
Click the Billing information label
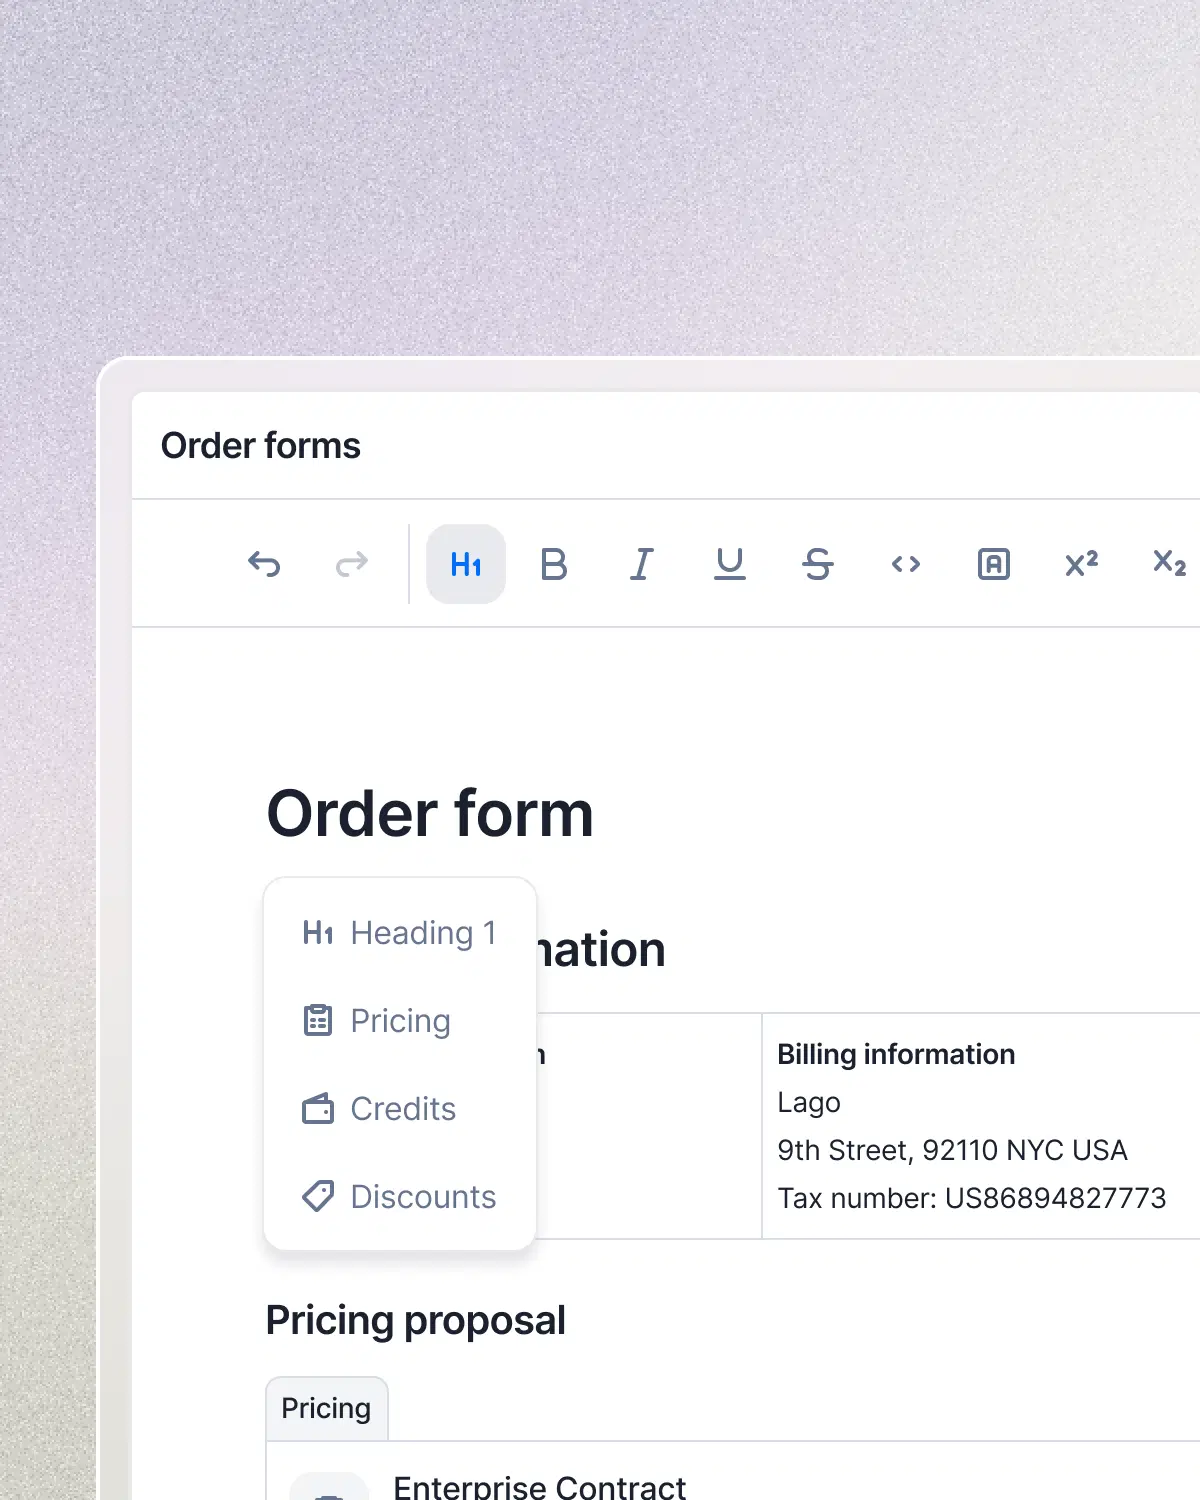click(x=896, y=1054)
